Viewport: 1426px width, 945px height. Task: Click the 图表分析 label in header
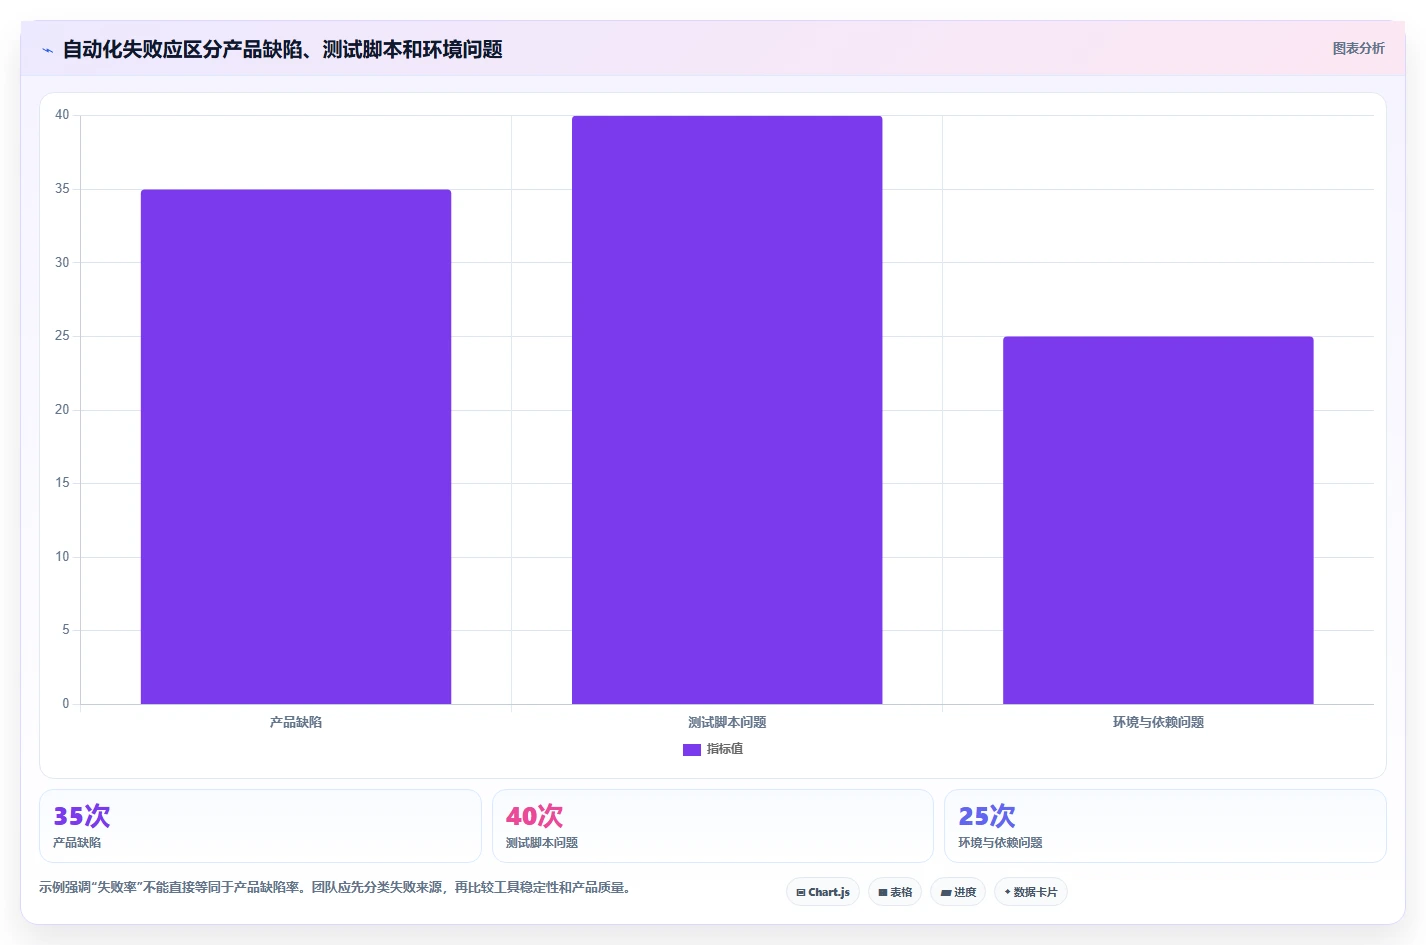coord(1358,48)
